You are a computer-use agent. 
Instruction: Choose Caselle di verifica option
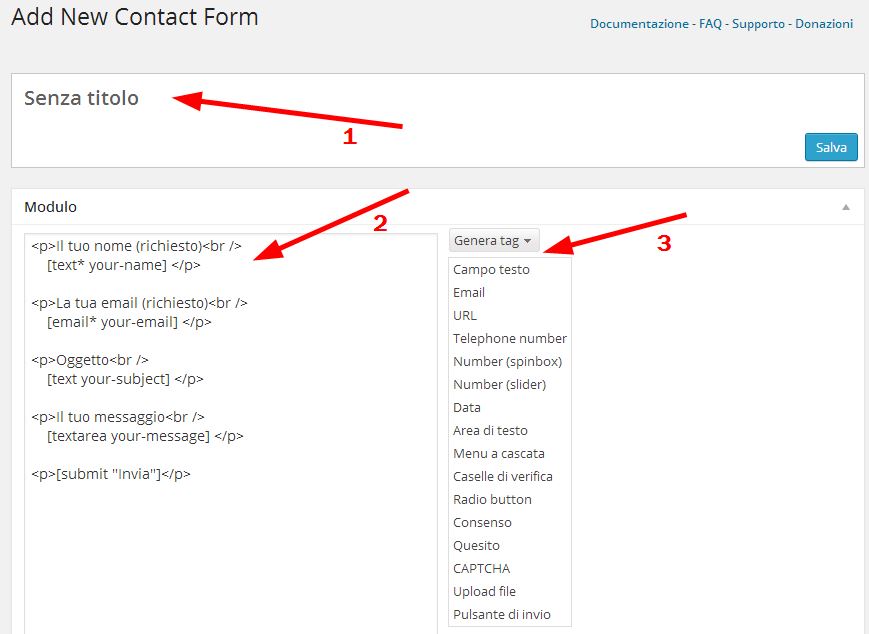coord(503,477)
